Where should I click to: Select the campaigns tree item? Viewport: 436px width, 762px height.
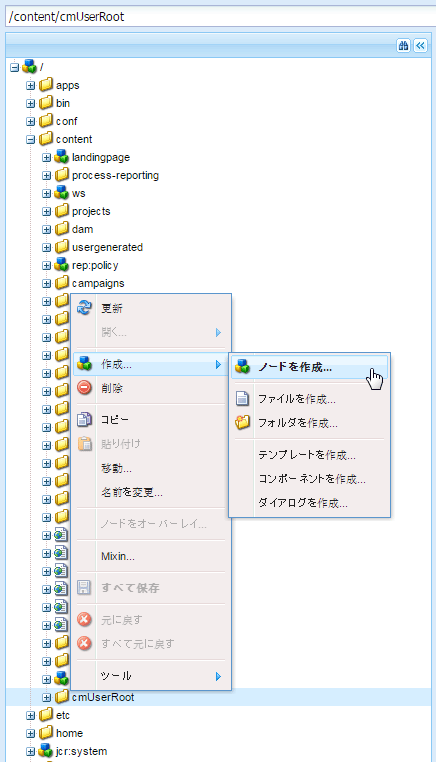click(x=98, y=283)
